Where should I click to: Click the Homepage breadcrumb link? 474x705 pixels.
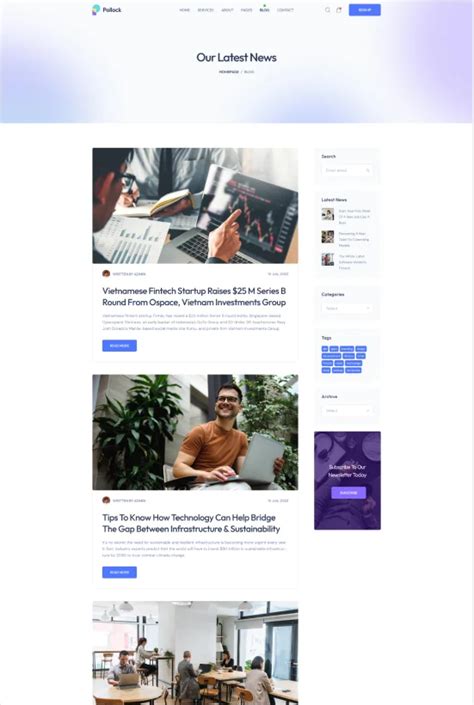pyautogui.click(x=229, y=72)
